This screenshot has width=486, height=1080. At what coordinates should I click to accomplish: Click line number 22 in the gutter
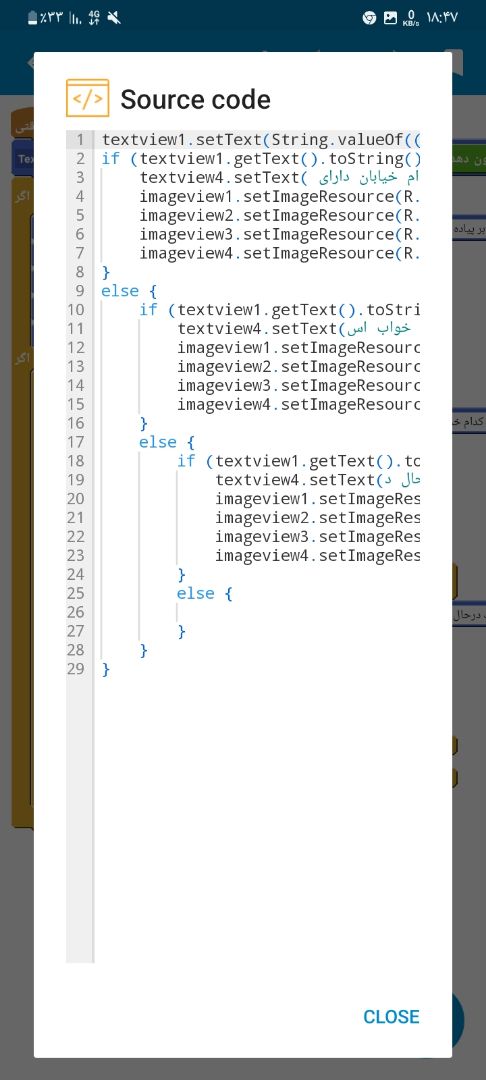pos(76,537)
